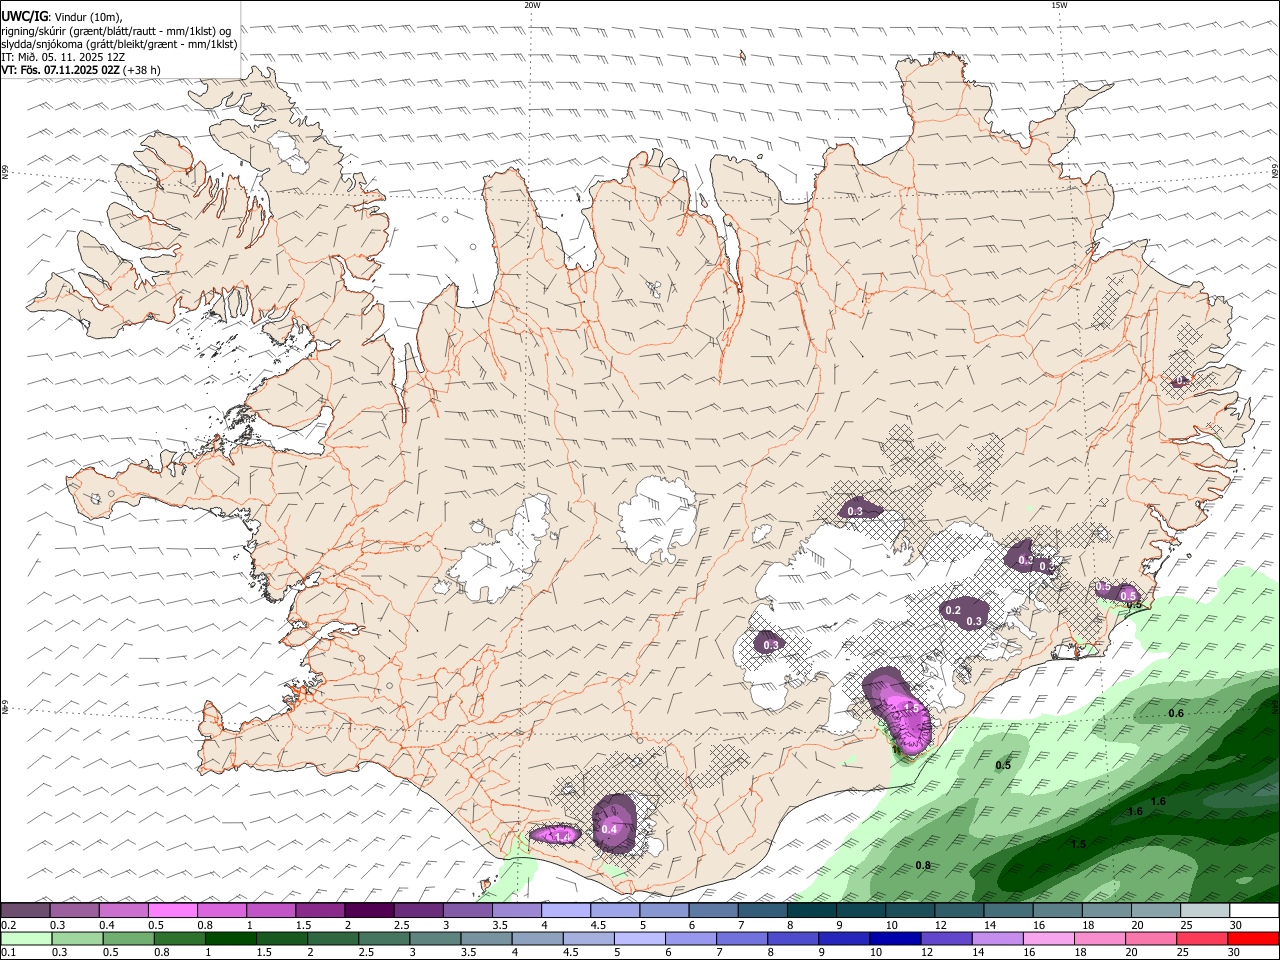Screen dimensions: 1280x960
Task: Click the dark teal 8–9 swatch in upper legend
Action: (811, 911)
